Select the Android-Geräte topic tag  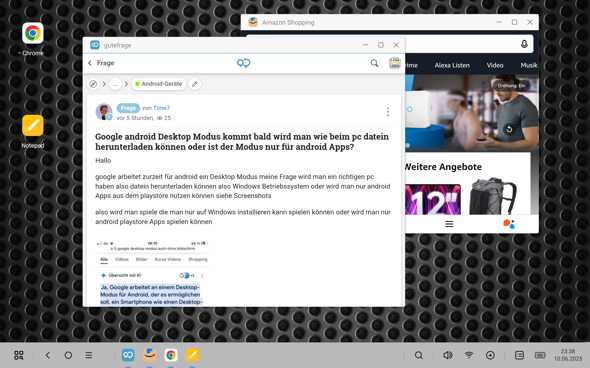(x=158, y=84)
